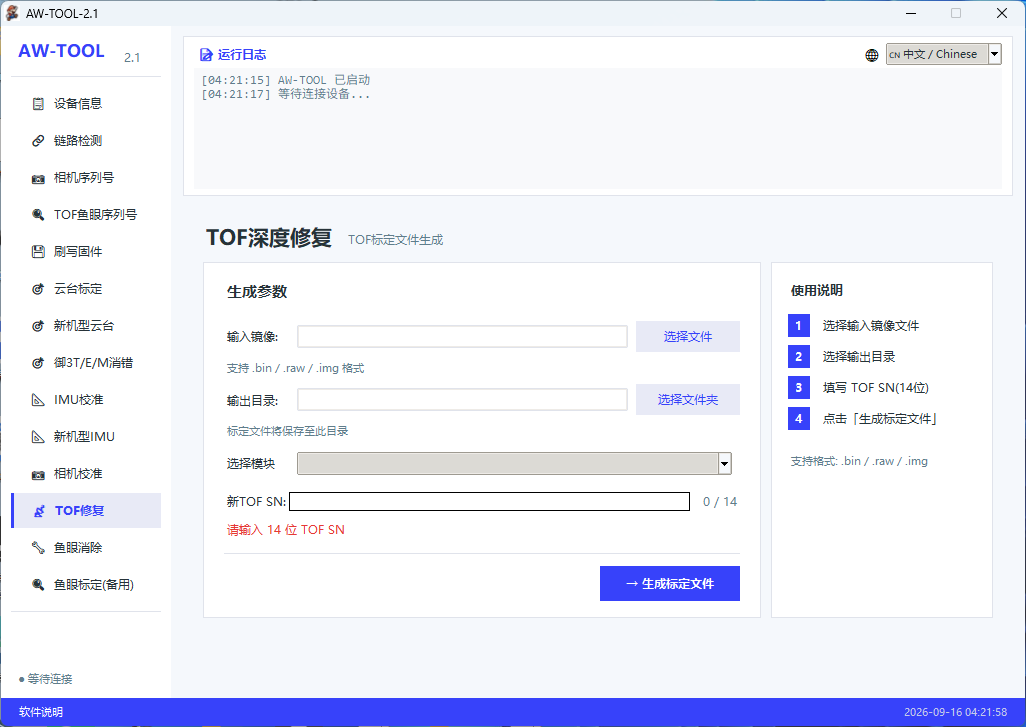Click the instruction step "选择输出目录"
This screenshot has width=1026, height=727.
858,357
